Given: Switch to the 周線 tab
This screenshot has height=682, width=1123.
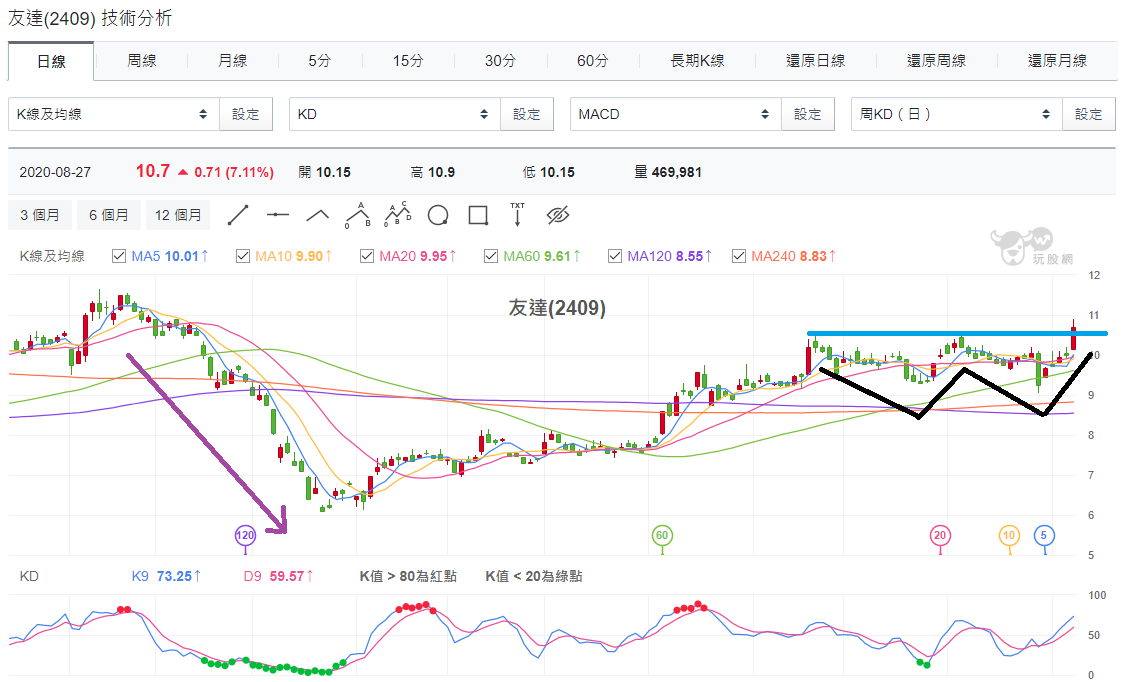Looking at the screenshot, I should coord(142,61).
